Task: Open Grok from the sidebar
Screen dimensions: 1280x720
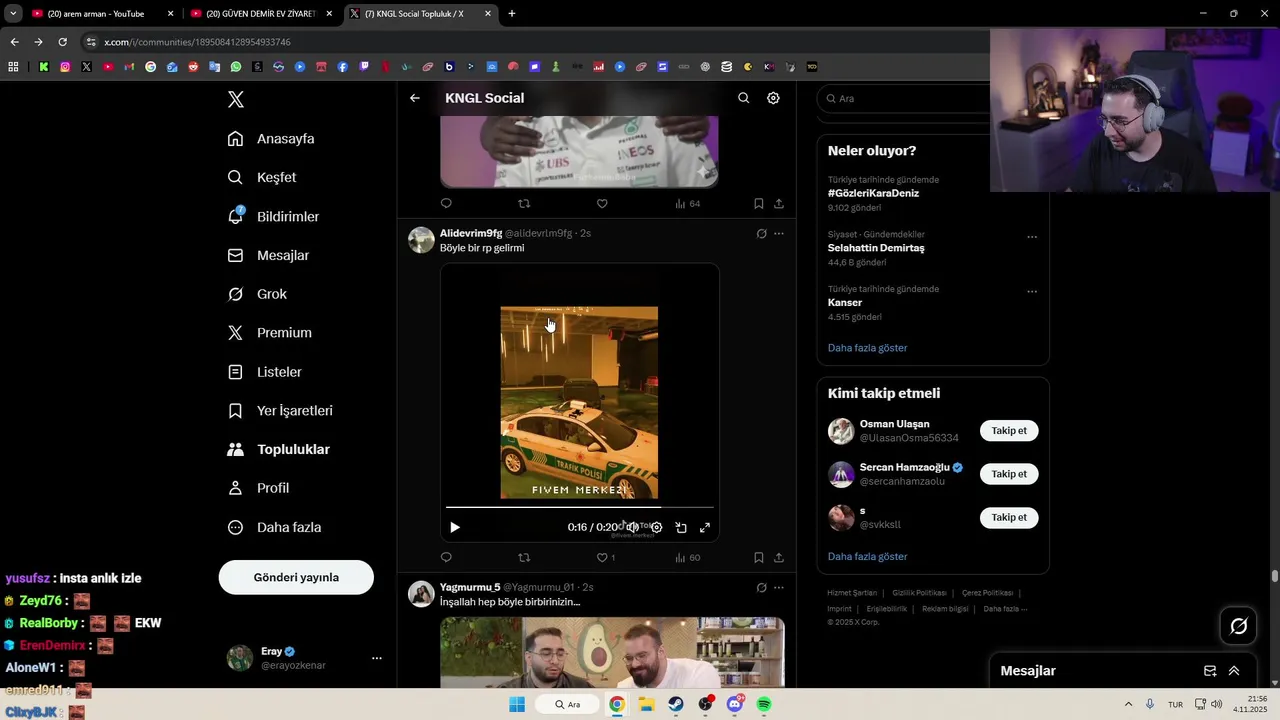Action: pyautogui.click(x=257, y=294)
